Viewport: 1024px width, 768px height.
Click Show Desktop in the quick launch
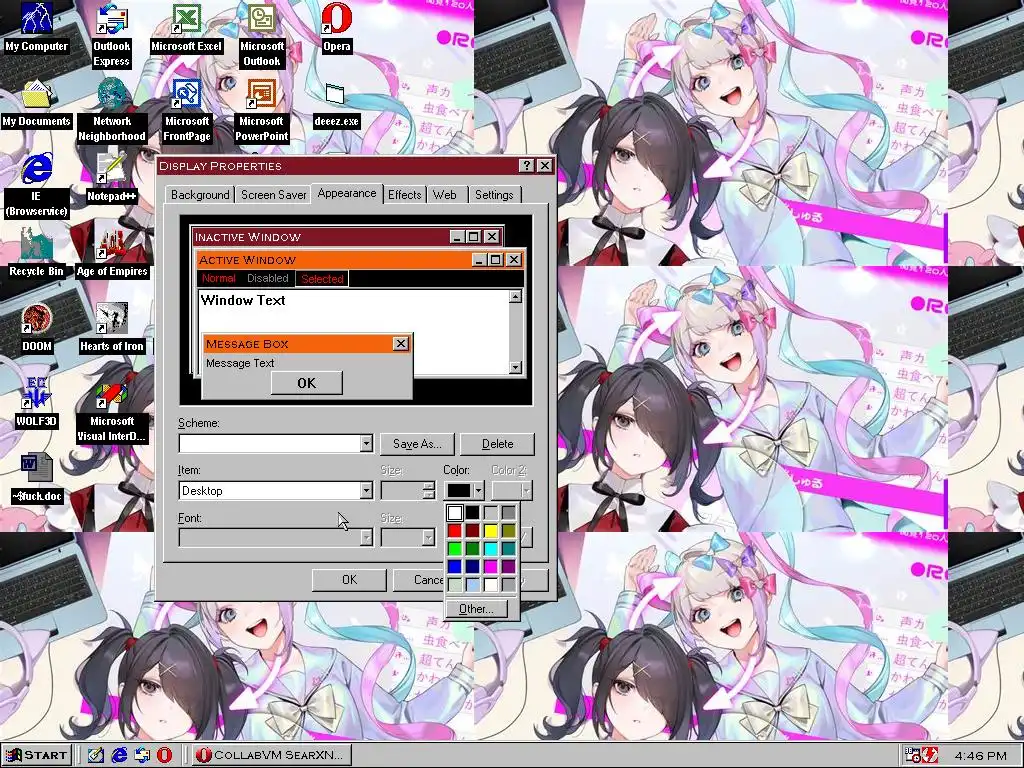[96, 756]
